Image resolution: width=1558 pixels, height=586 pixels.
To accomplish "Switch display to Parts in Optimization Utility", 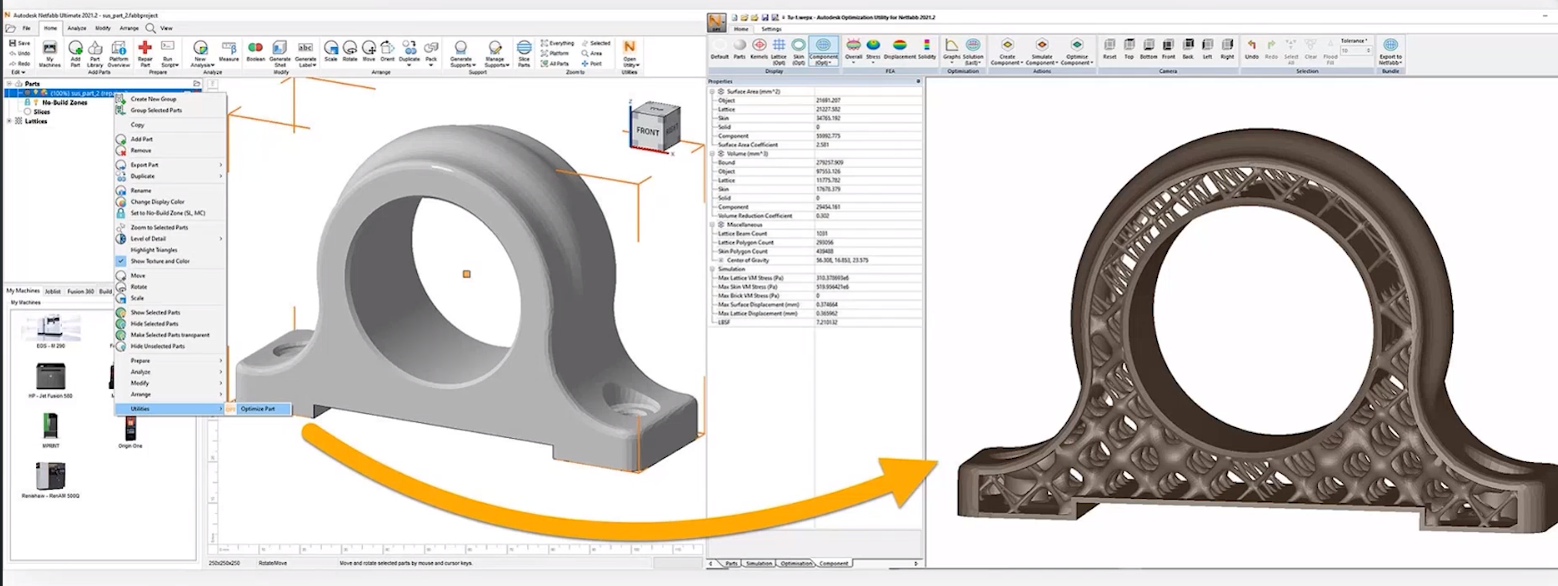I will point(740,49).
